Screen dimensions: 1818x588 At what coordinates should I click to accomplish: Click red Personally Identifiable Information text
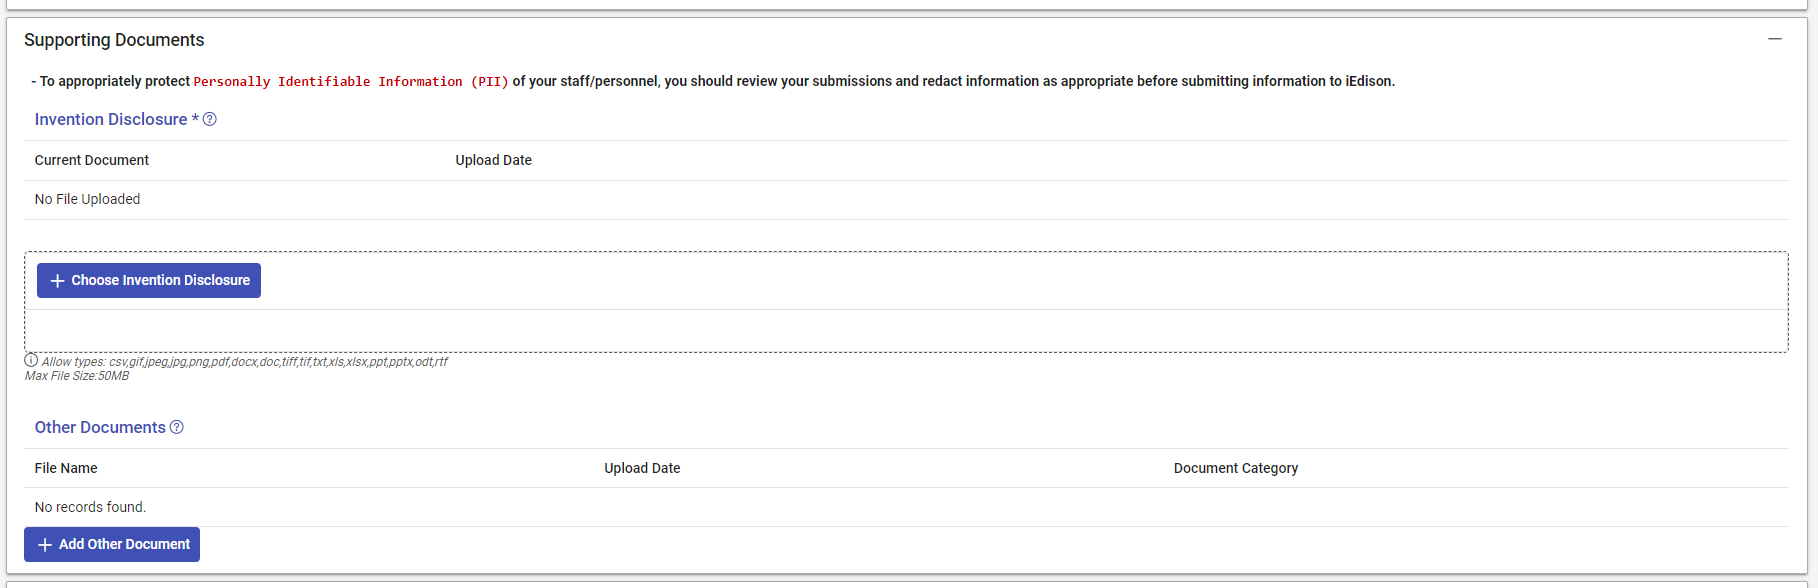click(351, 82)
